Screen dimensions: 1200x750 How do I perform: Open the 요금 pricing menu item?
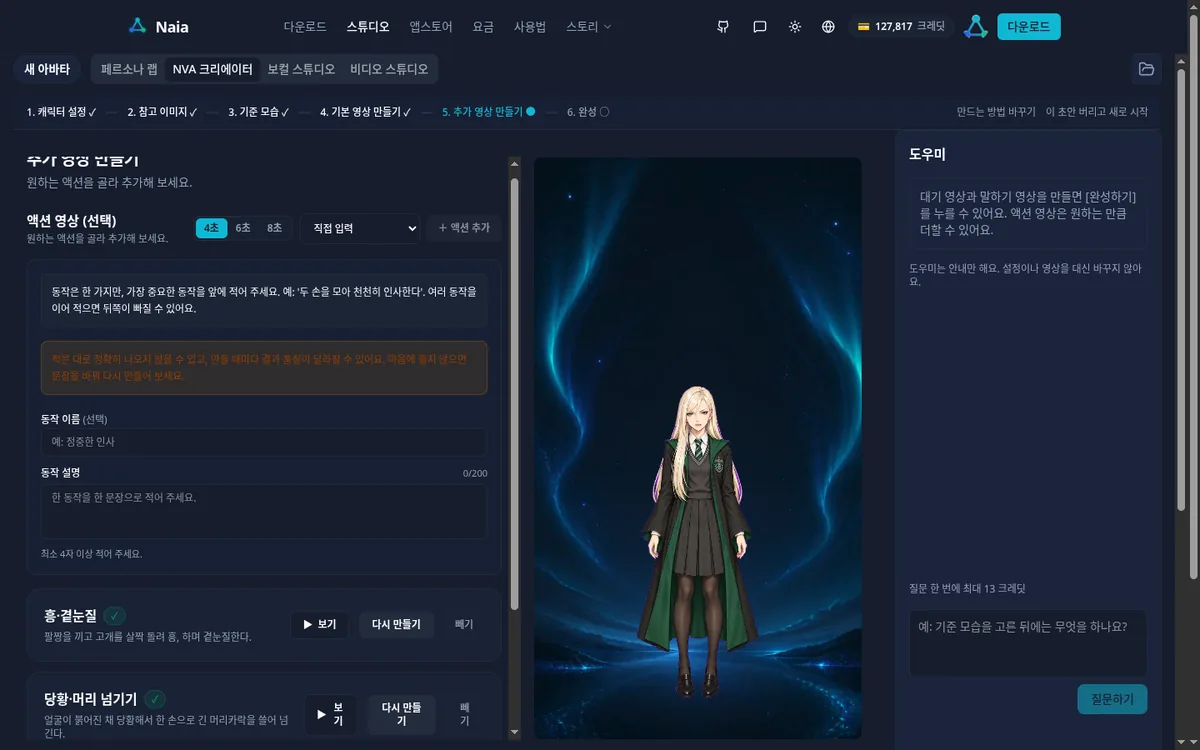click(x=483, y=27)
